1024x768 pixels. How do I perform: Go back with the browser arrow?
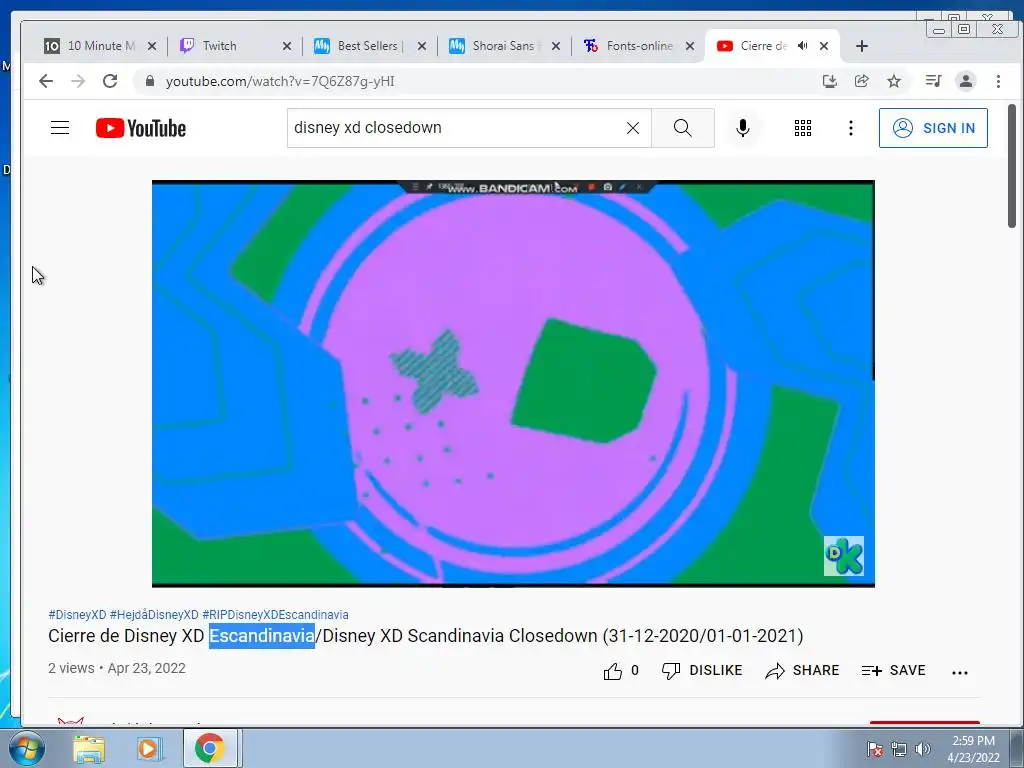(x=46, y=81)
